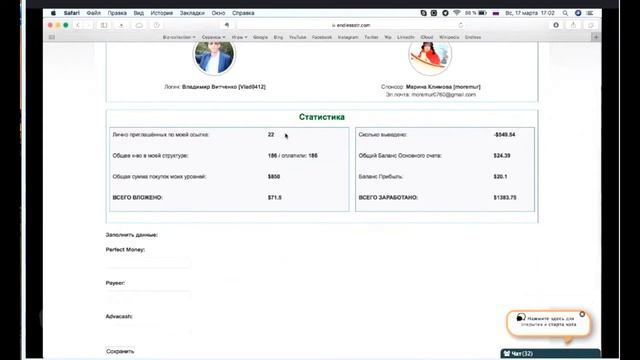The image size is (640, 360).
Task: Add a new tab with plus button
Action: coord(596,37)
